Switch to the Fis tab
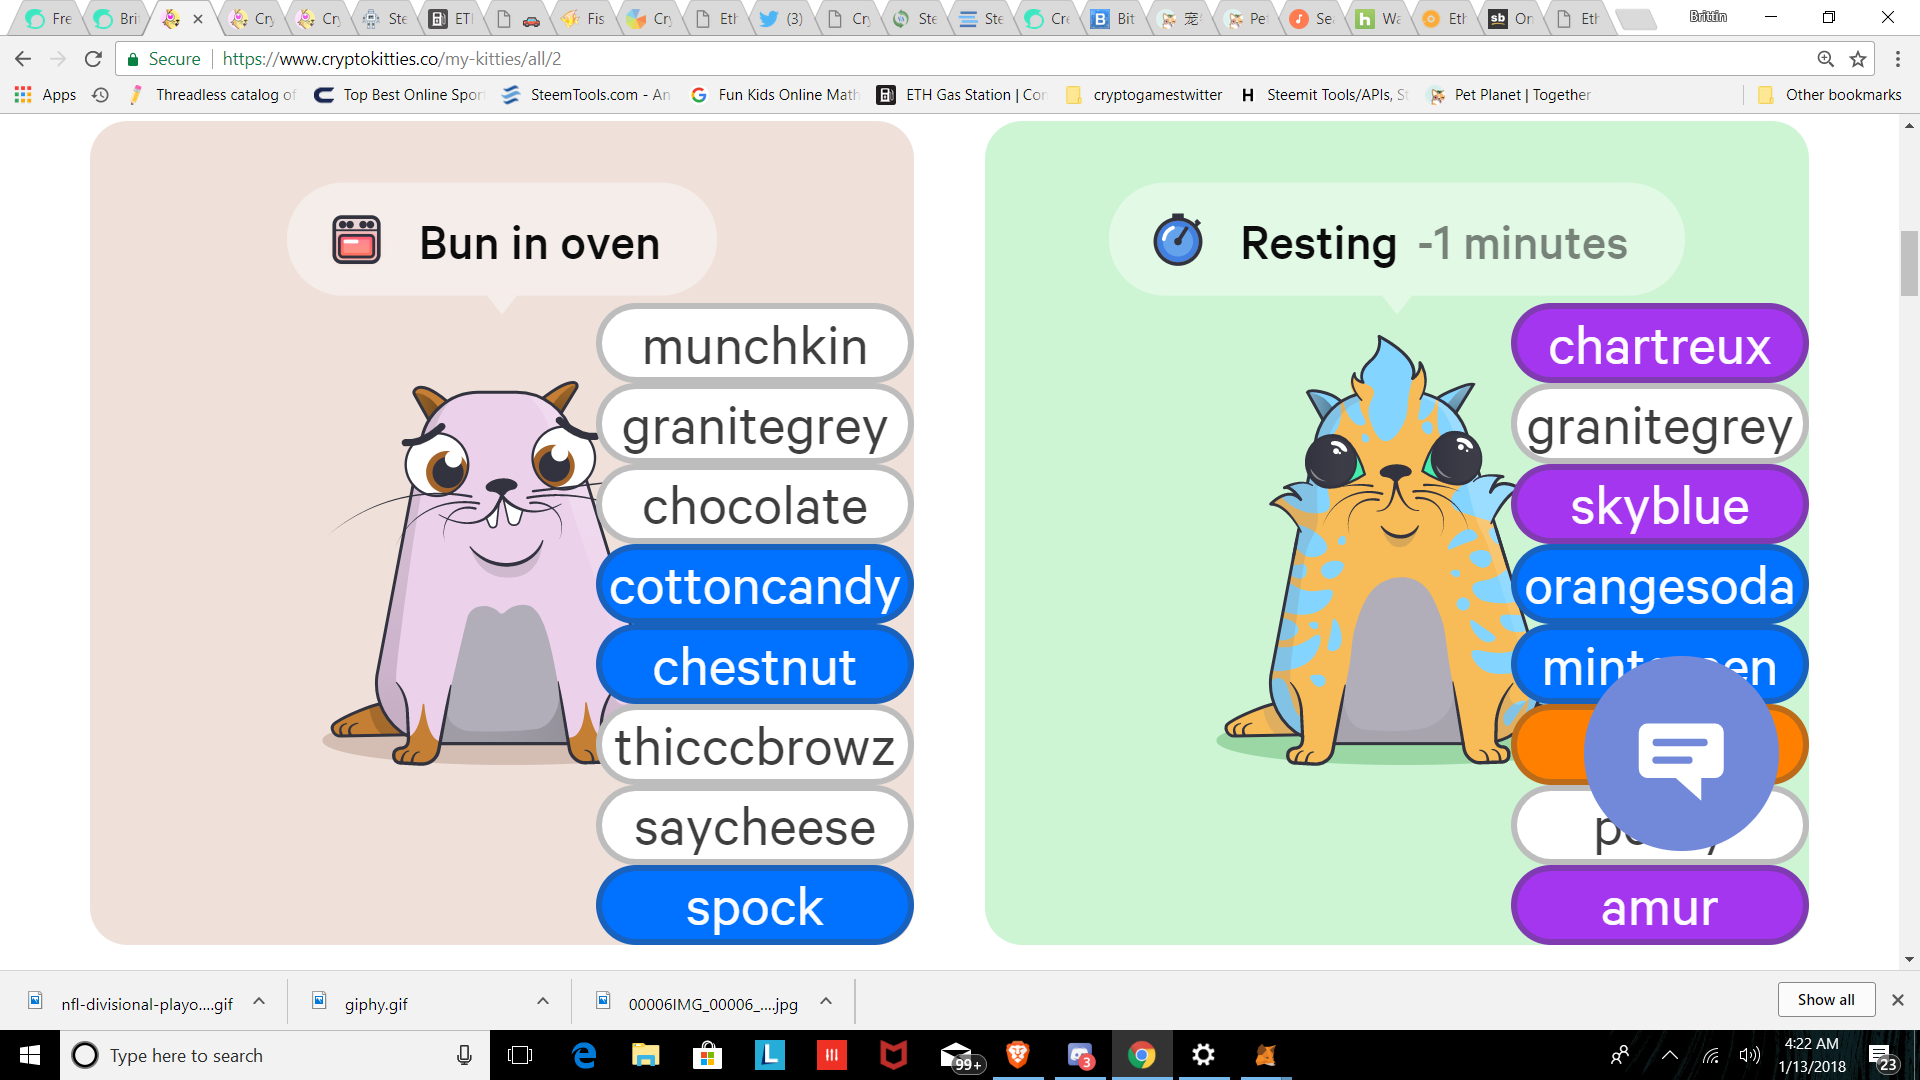The width and height of the screenshot is (1920, 1080). 583,18
